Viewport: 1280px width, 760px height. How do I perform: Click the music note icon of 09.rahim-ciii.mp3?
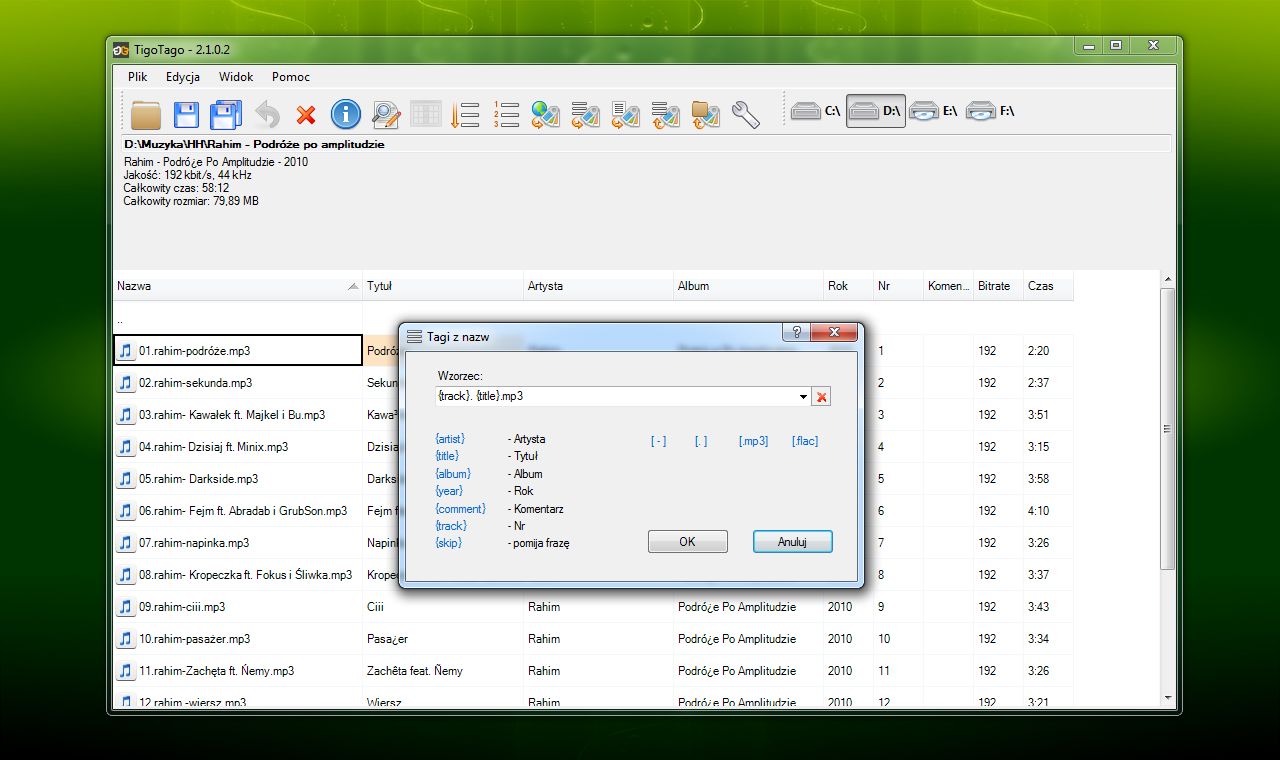click(x=125, y=607)
